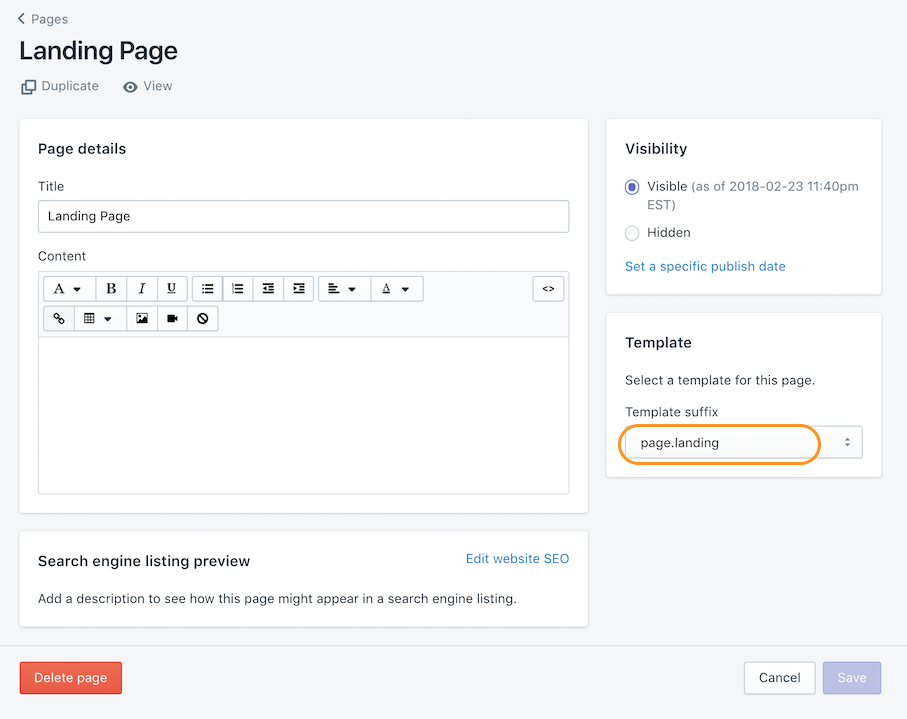Insert a link using the chain icon
Screen dimensions: 907x719
(x=59, y=319)
